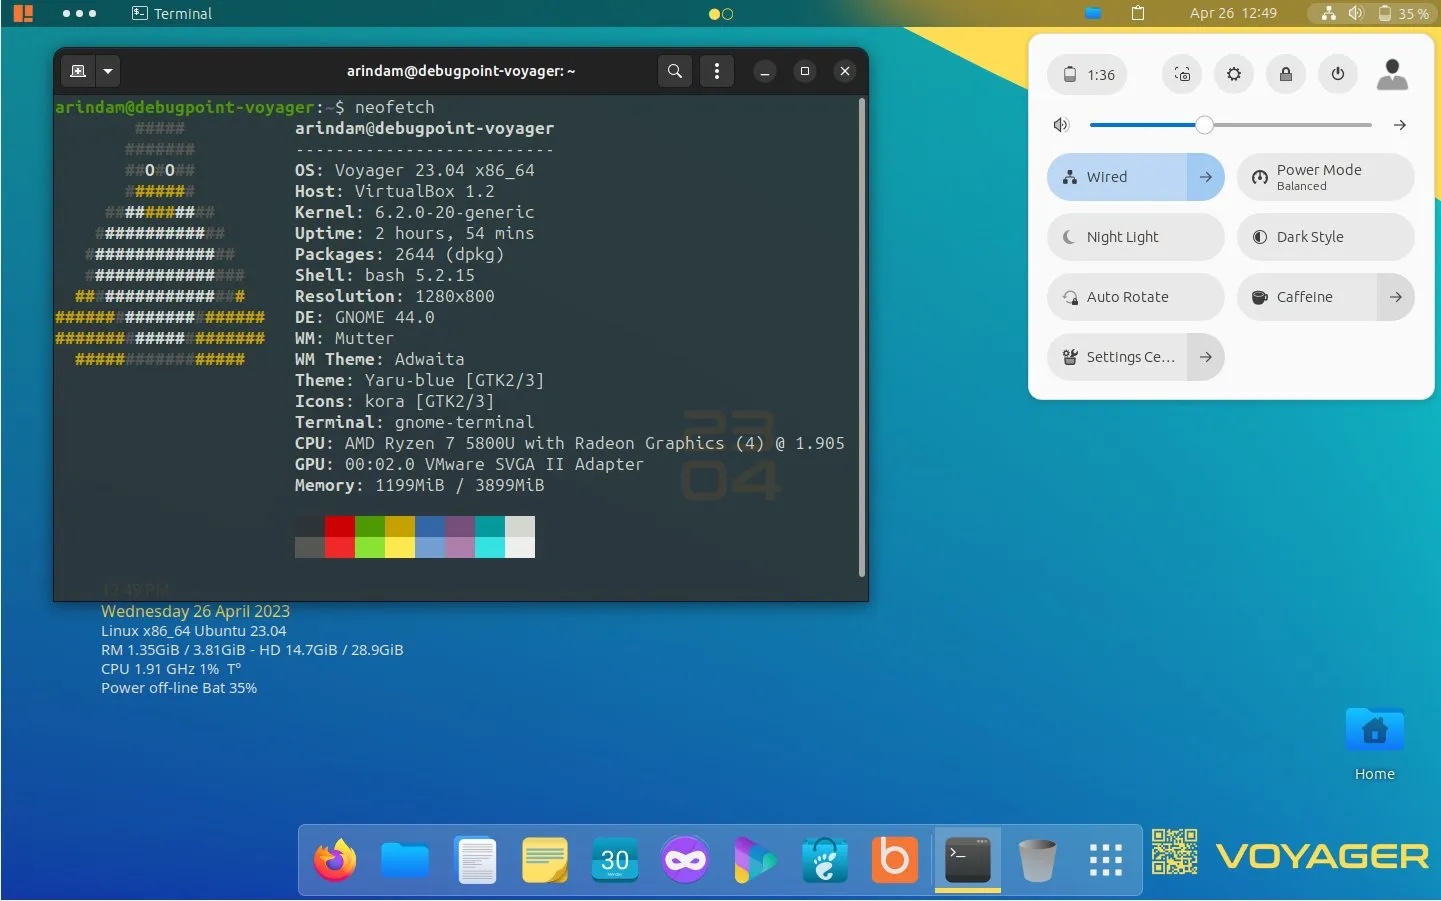
Task: Enable Night Light
Action: [x=1123, y=237]
